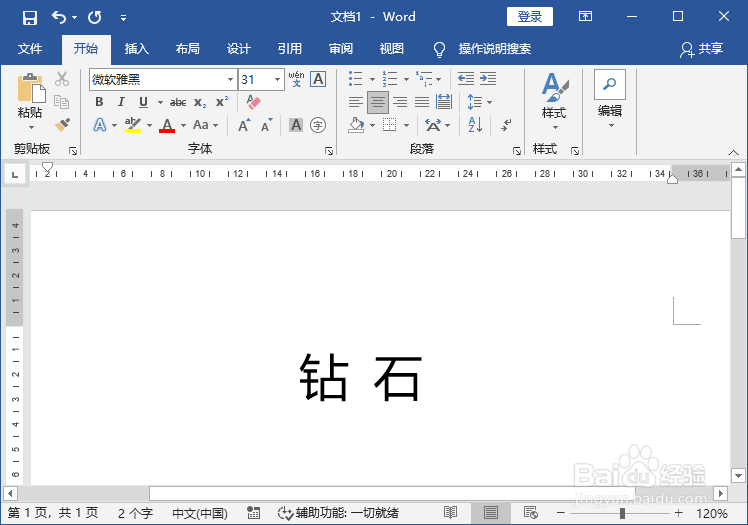Viewport: 748px width, 525px height.
Task: Switch to the 布局 (Layout) tab
Action: click(x=187, y=49)
